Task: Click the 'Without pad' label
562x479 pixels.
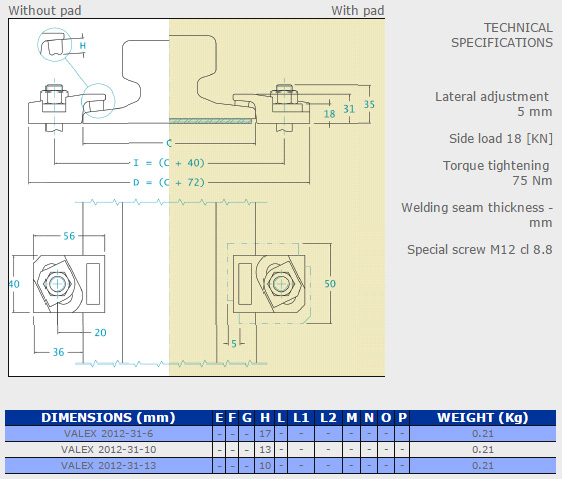Action: pyautogui.click(x=45, y=10)
